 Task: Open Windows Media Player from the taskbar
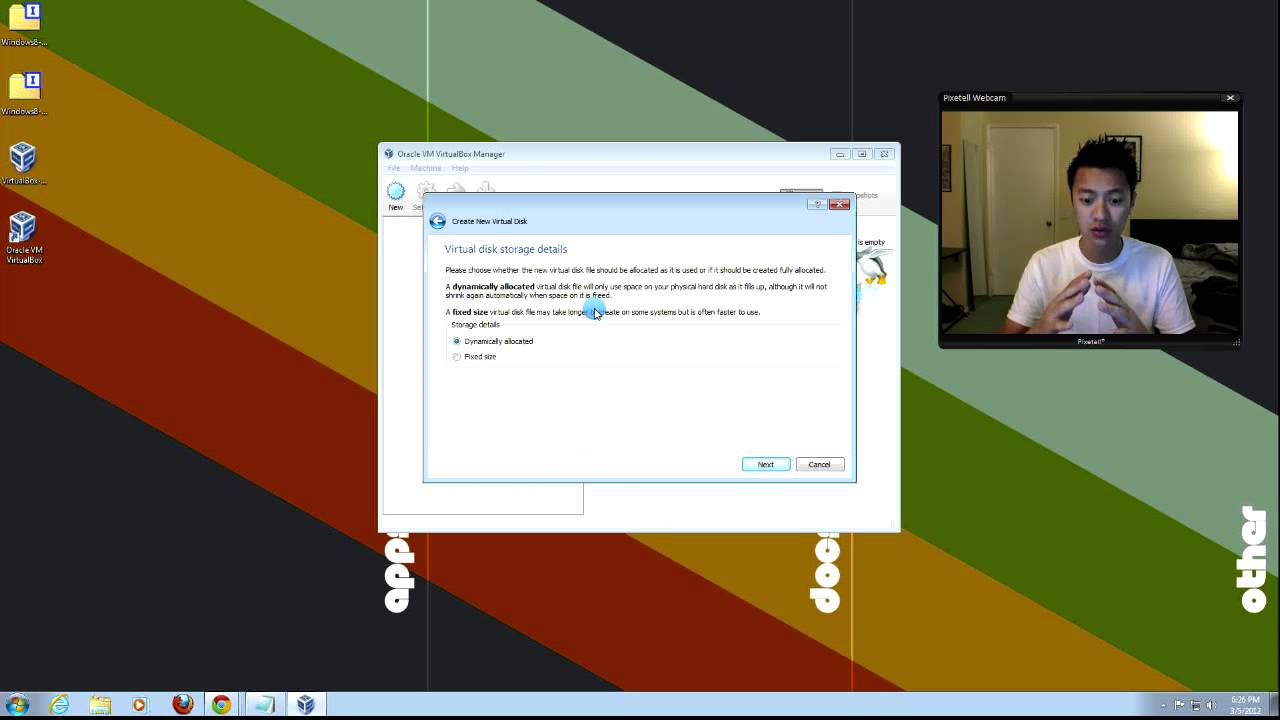tap(139, 705)
